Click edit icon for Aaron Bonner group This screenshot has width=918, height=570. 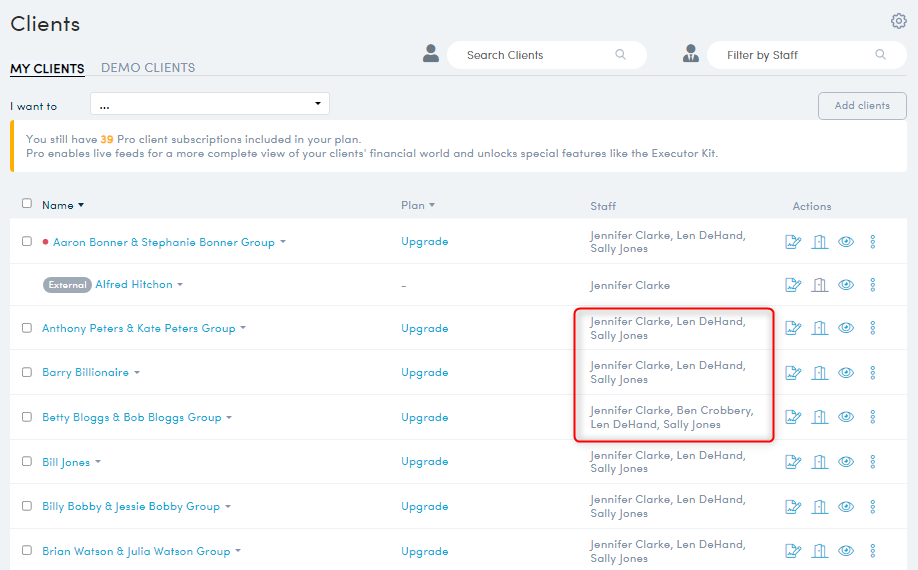[x=794, y=242]
